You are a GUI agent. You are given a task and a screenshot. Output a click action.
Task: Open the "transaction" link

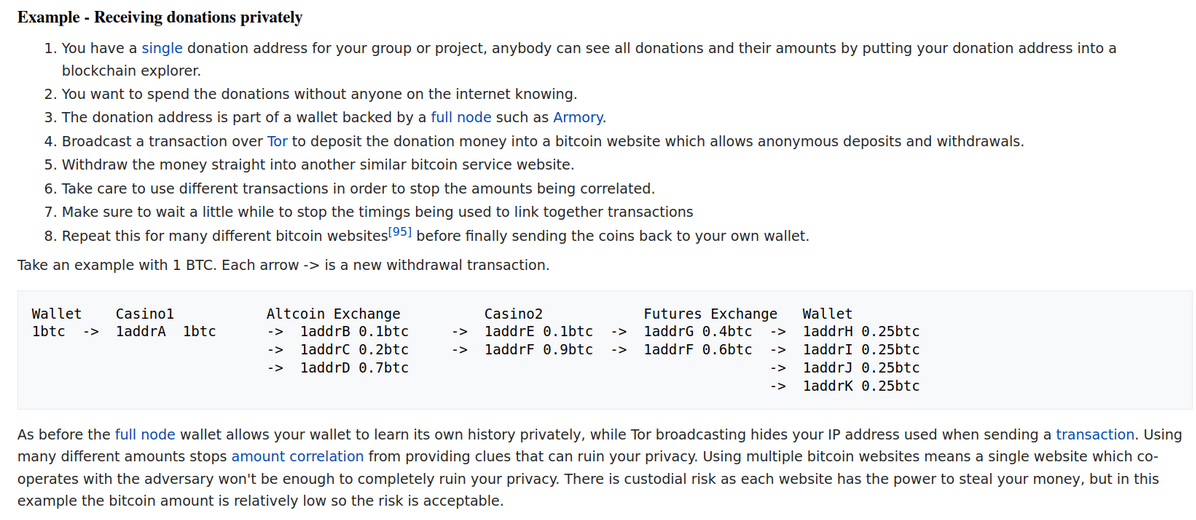coord(1095,435)
